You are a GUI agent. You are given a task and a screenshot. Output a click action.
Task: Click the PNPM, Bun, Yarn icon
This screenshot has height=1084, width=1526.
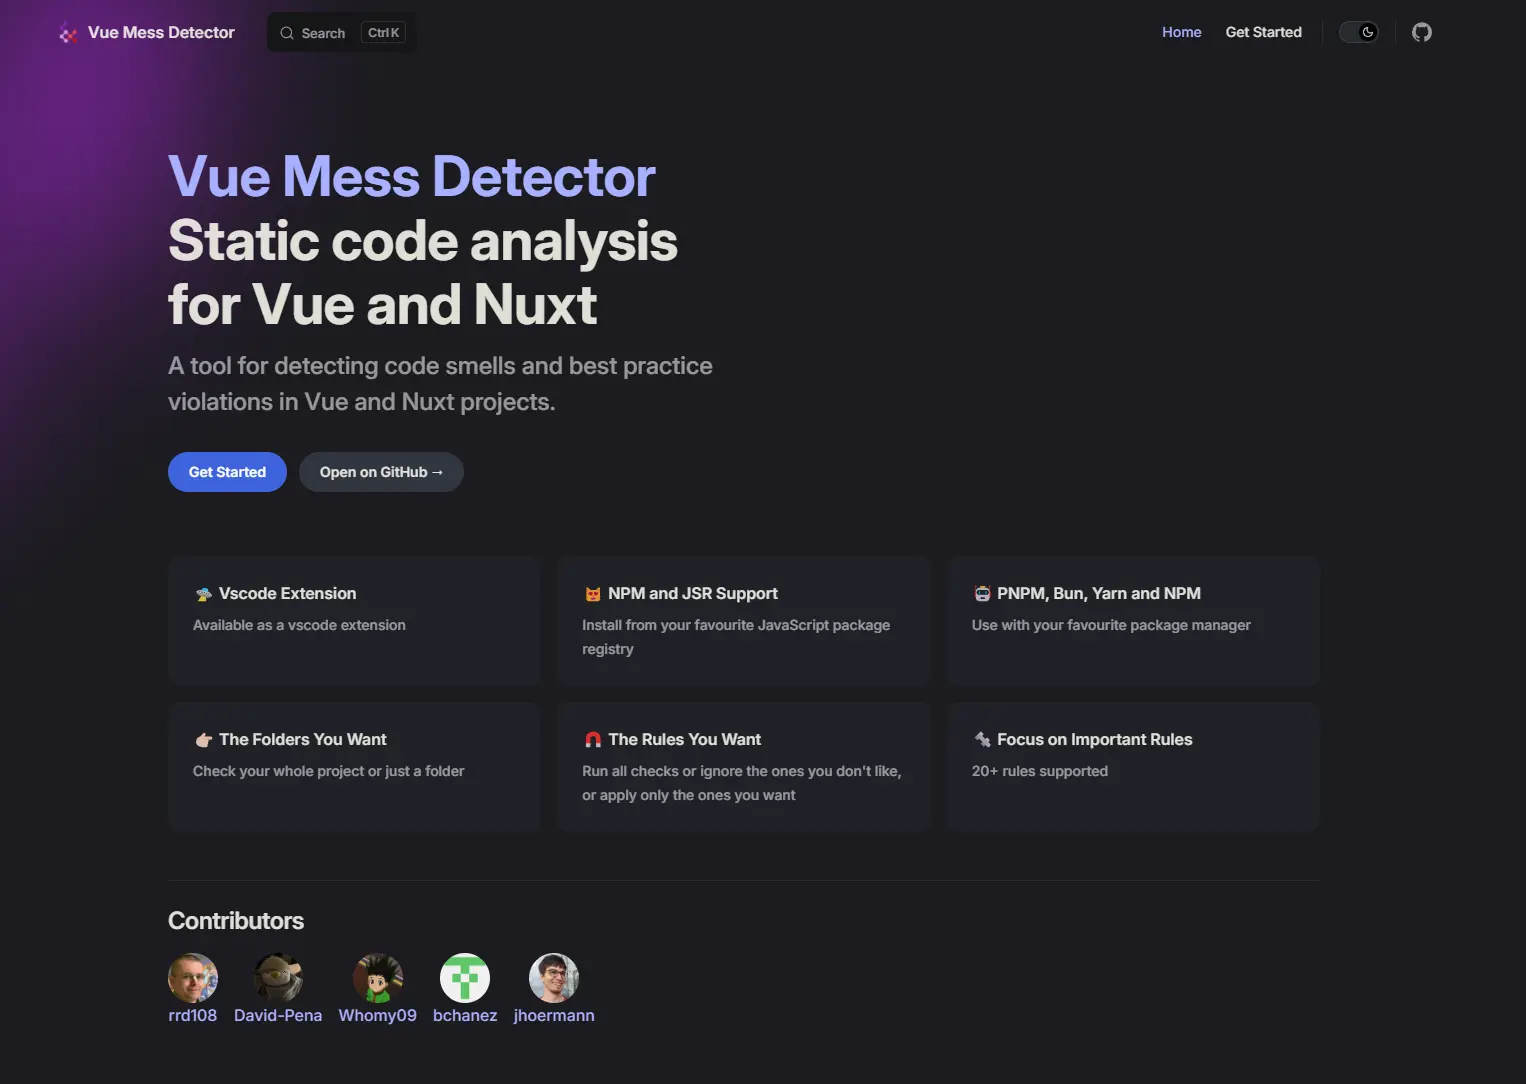click(x=982, y=594)
